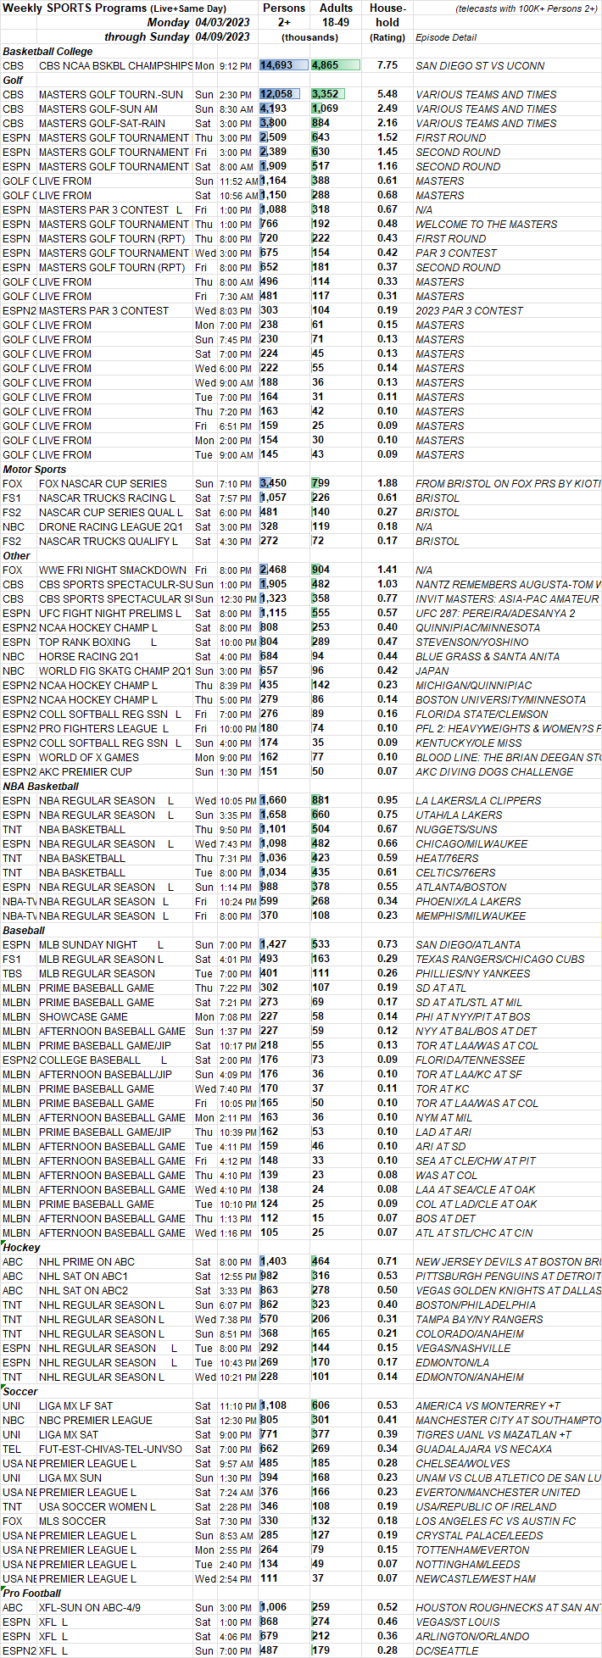The height and width of the screenshot is (1658, 602).
Task: Select the 'MASTERS GOLF-SAT-RAIN' program cell
Action: point(101,123)
